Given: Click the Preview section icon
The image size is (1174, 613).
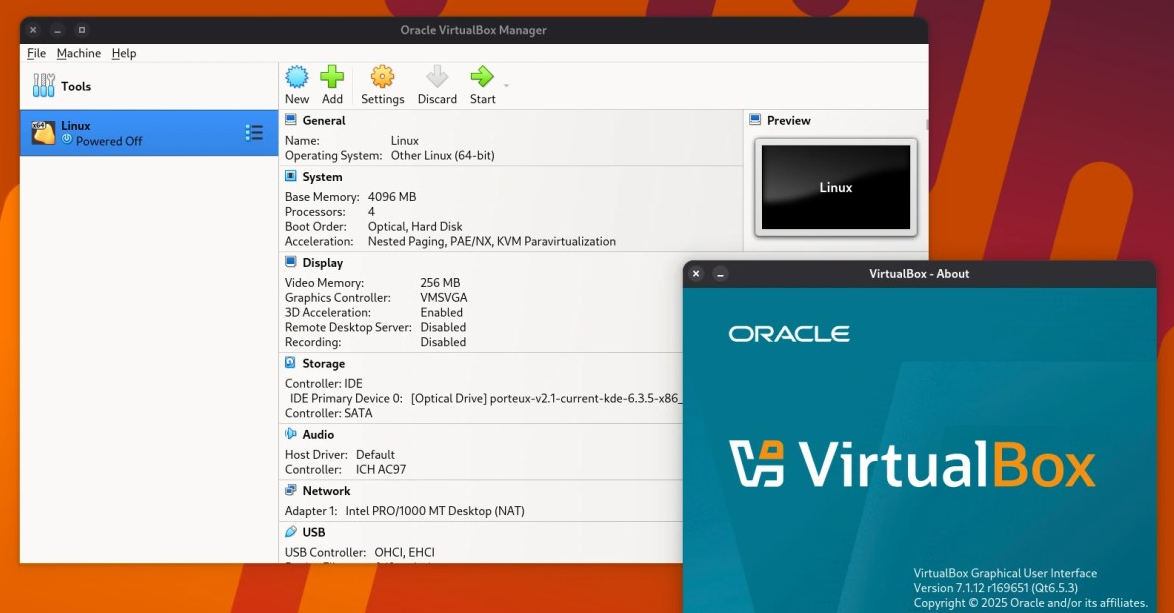Looking at the screenshot, I should click(755, 120).
